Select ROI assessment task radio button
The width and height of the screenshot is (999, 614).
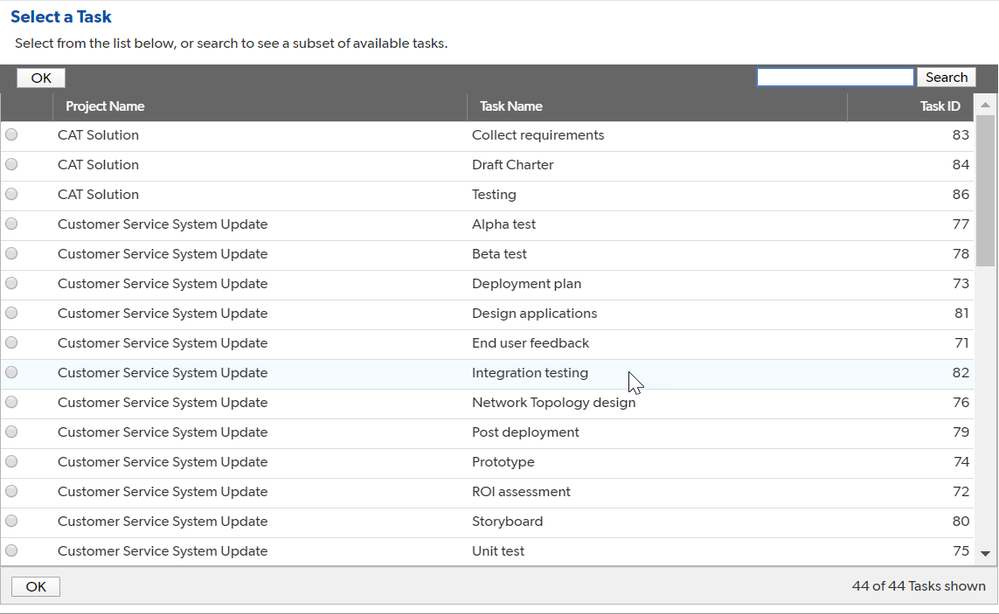11,491
